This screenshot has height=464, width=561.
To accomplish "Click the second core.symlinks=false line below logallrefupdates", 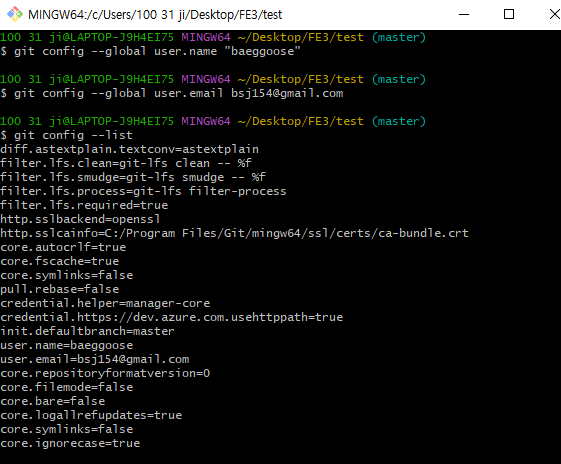I will click(x=67, y=429).
